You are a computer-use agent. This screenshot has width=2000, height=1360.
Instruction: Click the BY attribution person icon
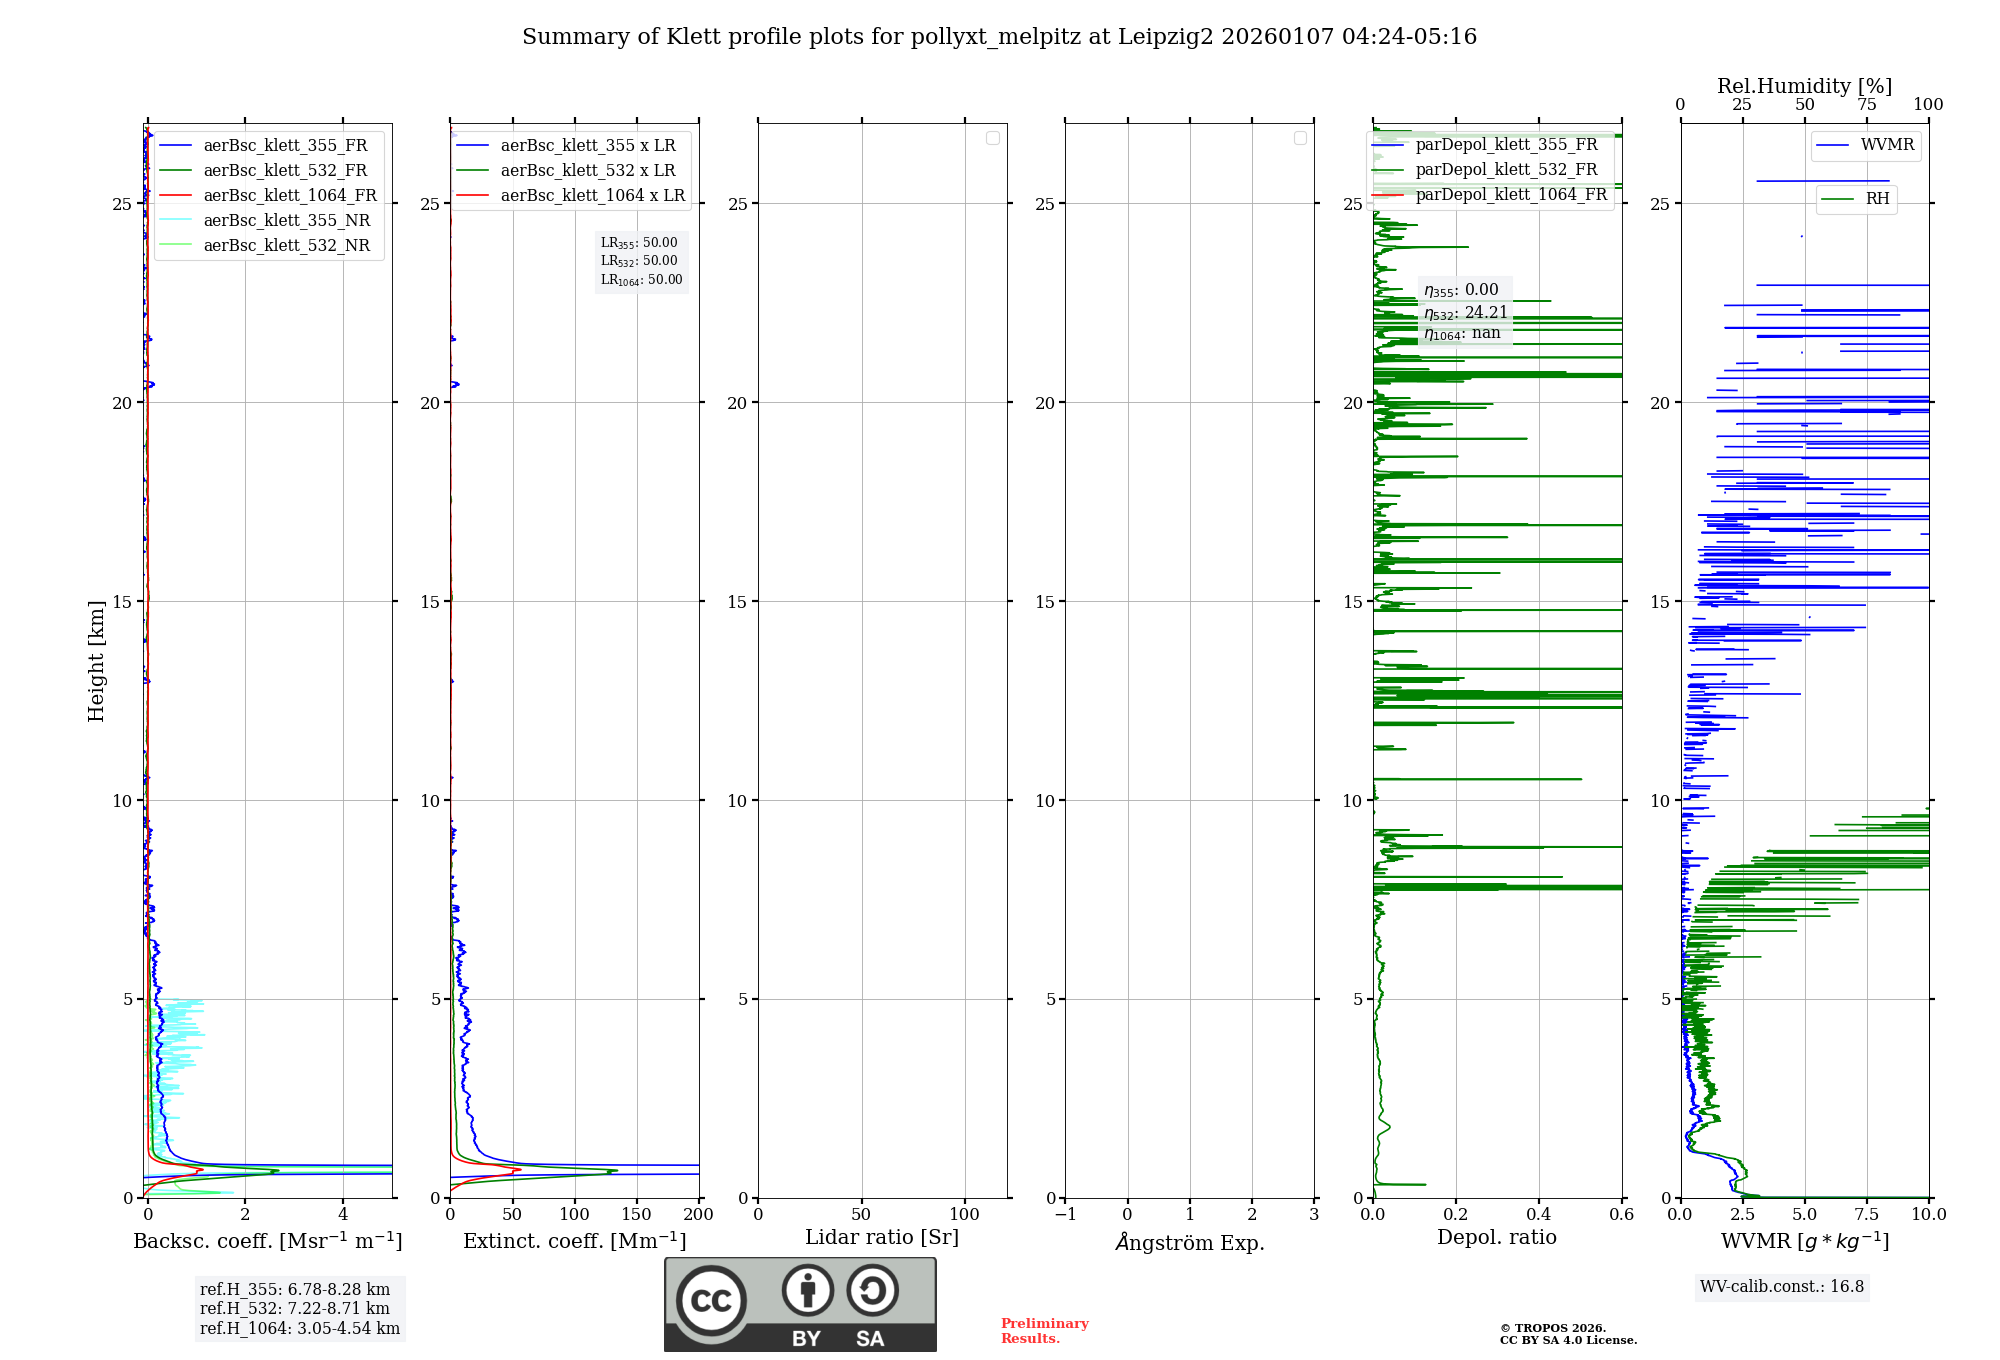coord(807,1290)
